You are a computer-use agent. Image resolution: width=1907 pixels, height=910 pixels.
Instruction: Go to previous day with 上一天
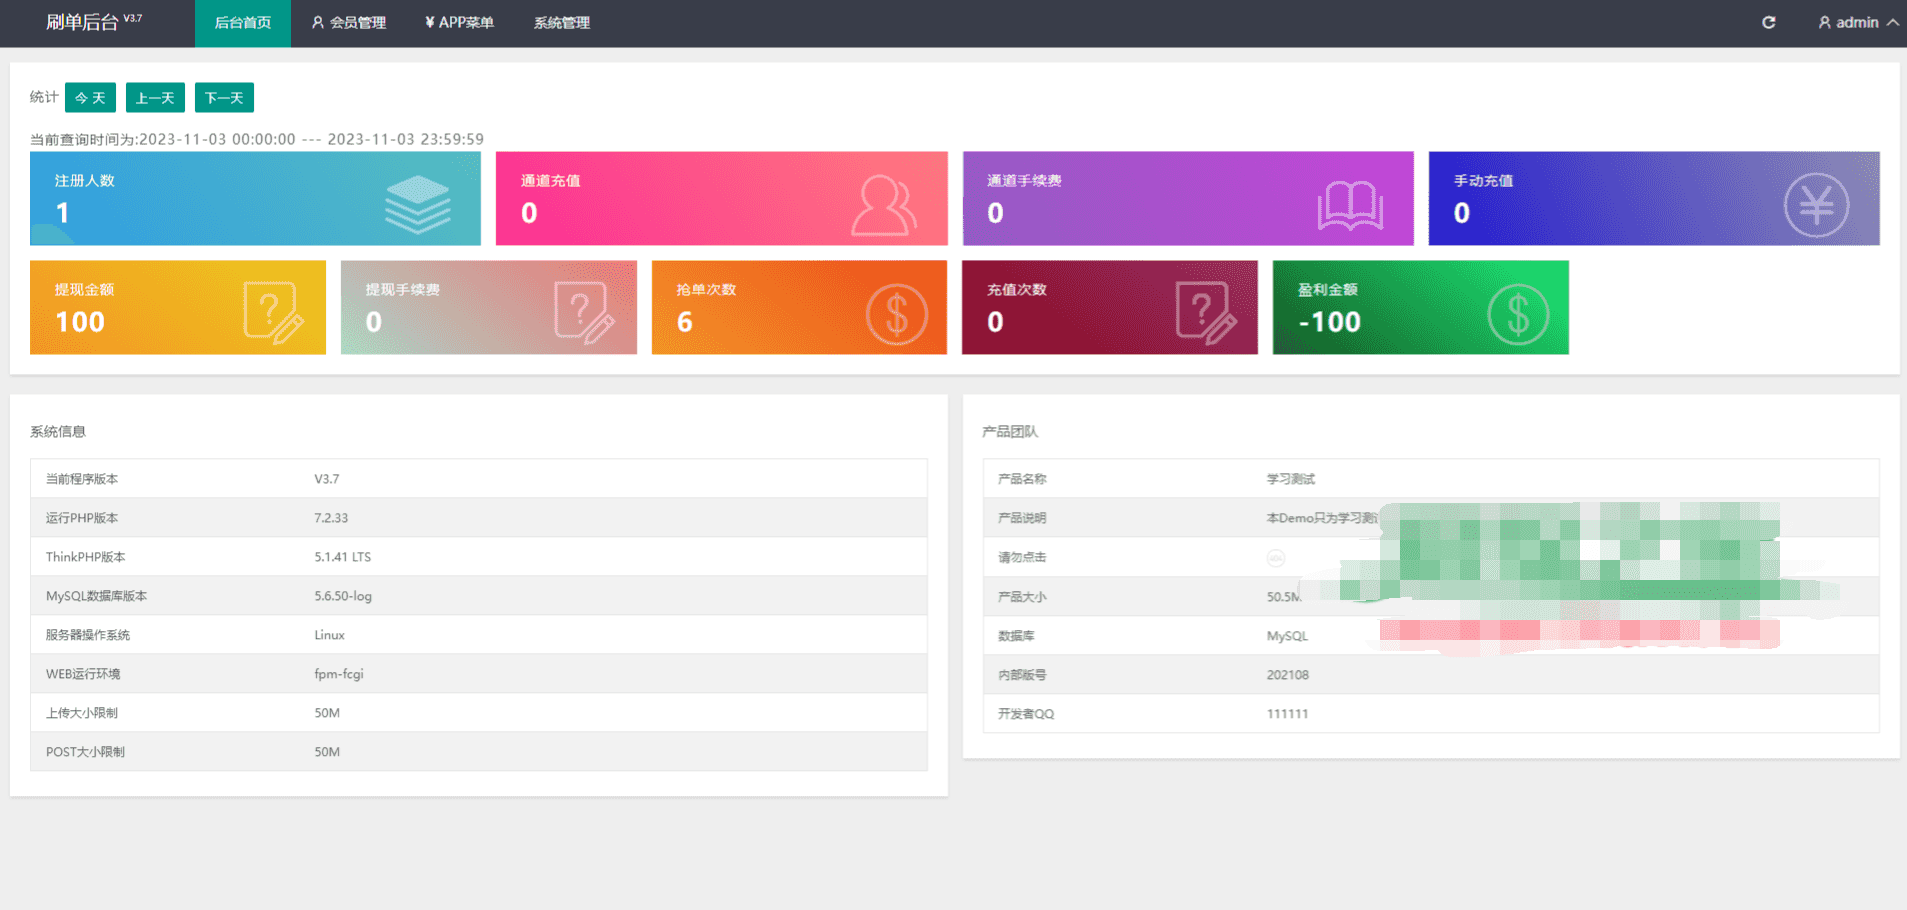click(x=155, y=98)
